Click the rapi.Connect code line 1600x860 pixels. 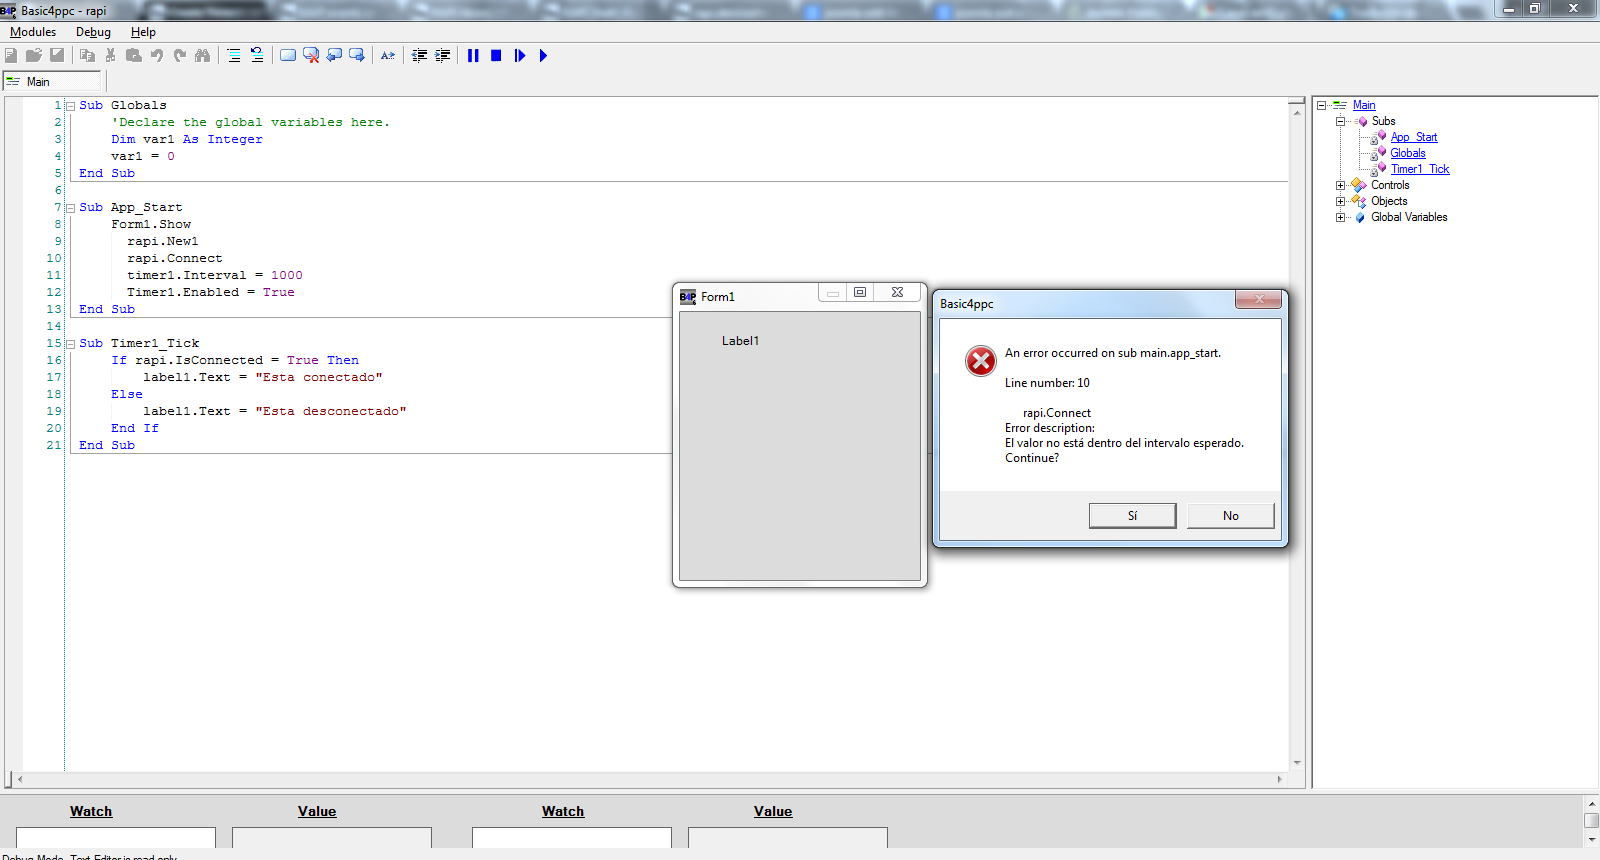[175, 259]
